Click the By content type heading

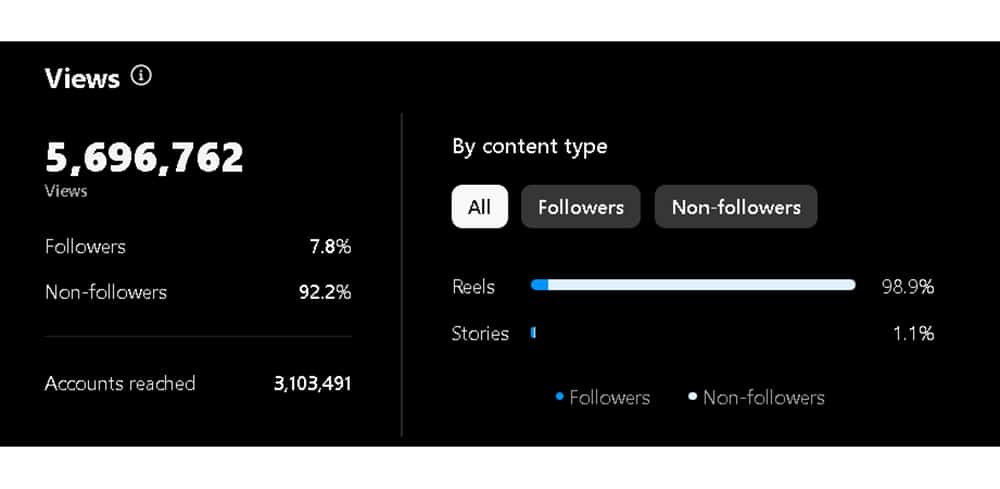(530, 147)
